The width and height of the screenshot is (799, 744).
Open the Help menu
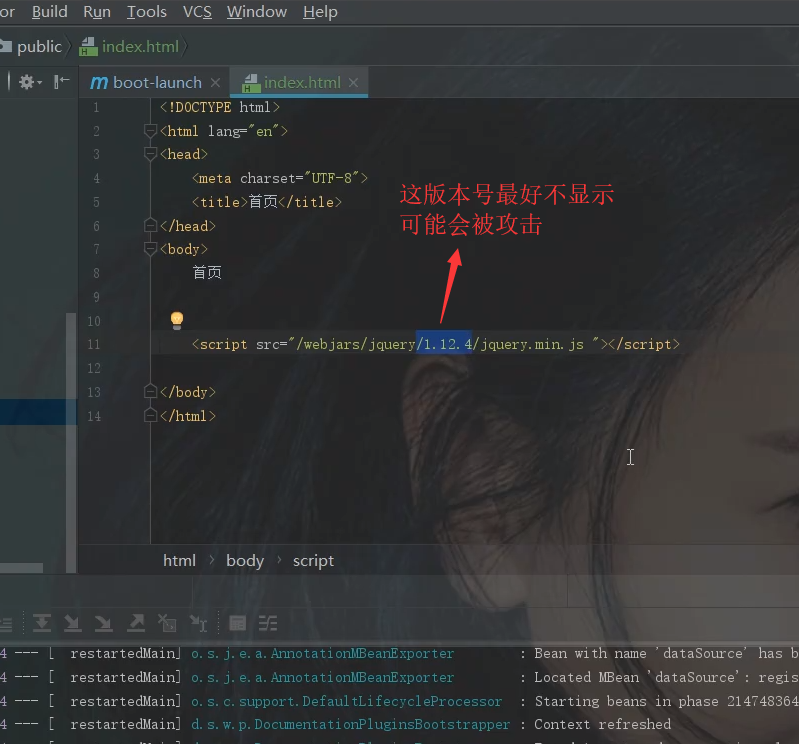tap(320, 12)
